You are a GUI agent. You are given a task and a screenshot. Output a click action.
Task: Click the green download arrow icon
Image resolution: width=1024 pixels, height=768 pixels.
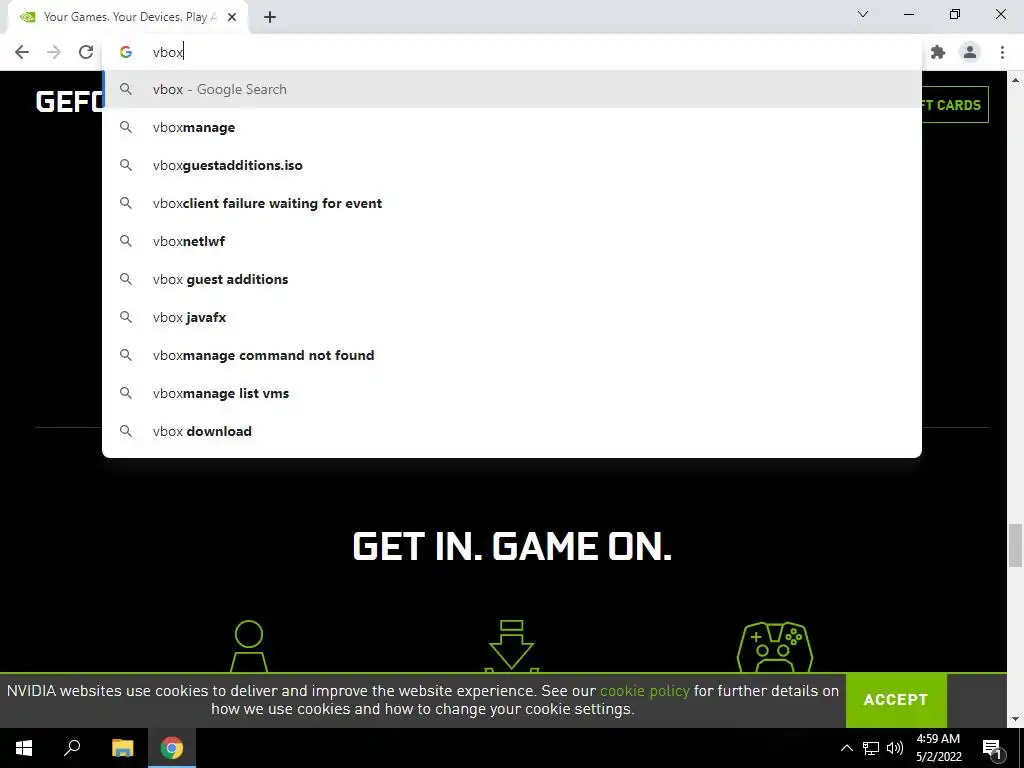[x=511, y=646]
